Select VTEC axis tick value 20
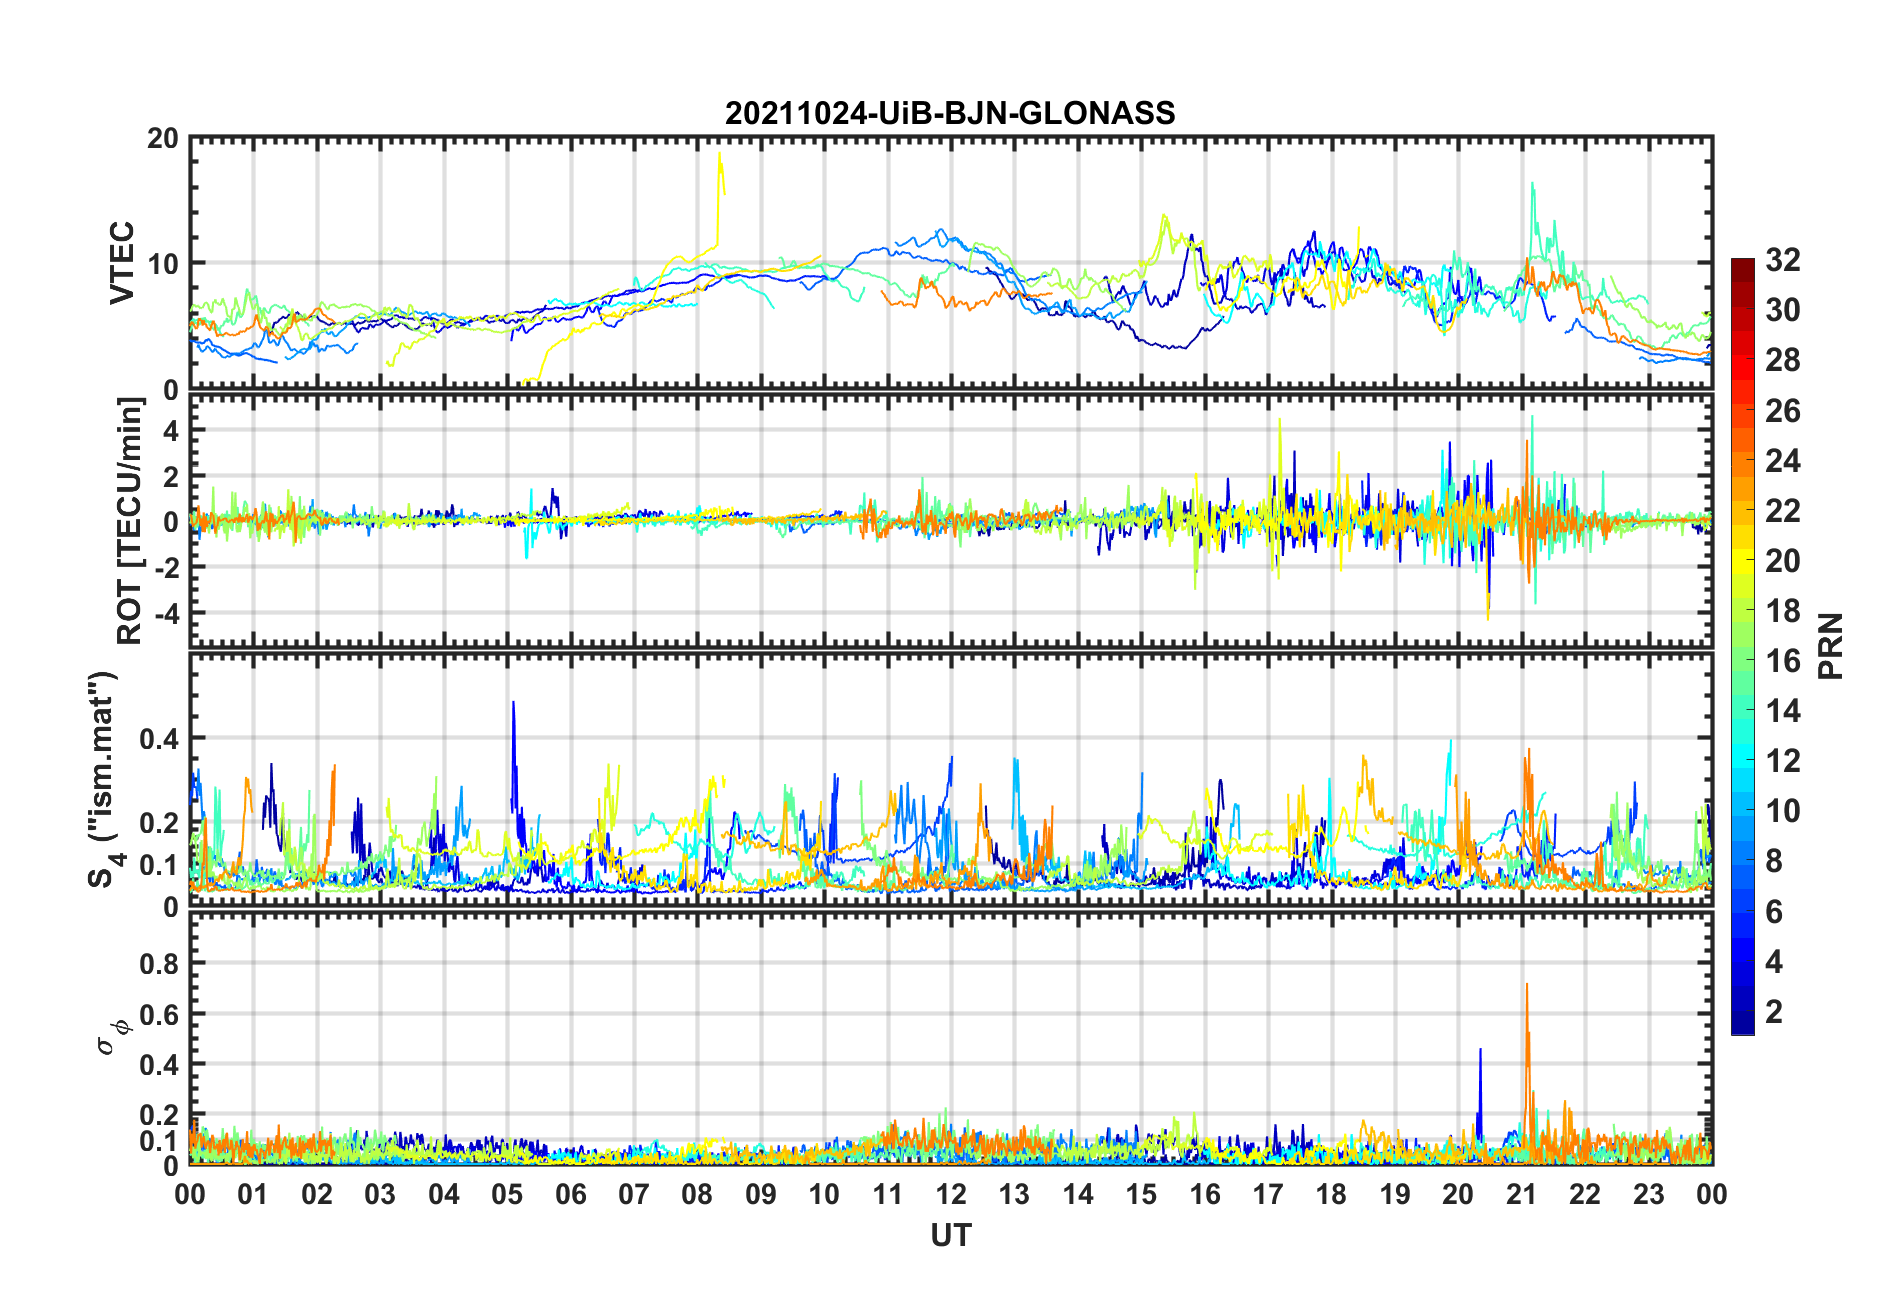 pos(163,139)
